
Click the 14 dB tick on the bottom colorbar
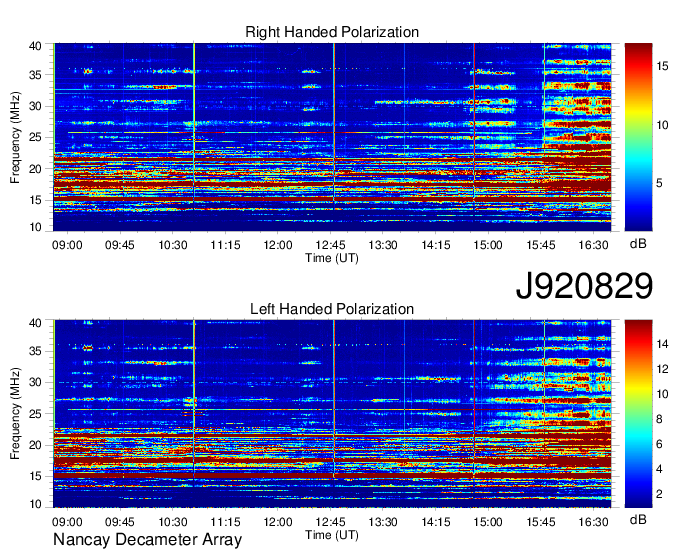[x=662, y=344]
